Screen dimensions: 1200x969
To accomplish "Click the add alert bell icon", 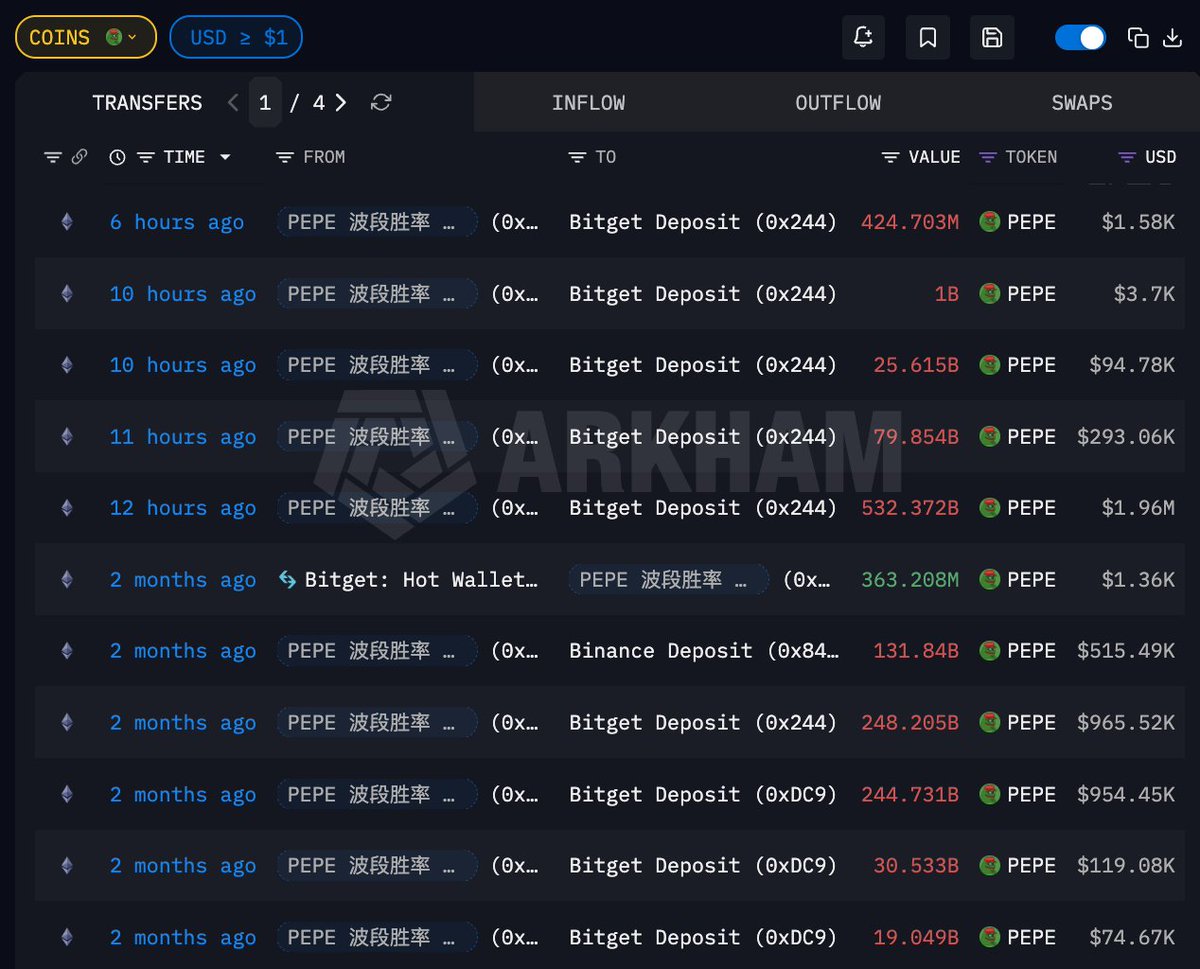I will coord(862,38).
